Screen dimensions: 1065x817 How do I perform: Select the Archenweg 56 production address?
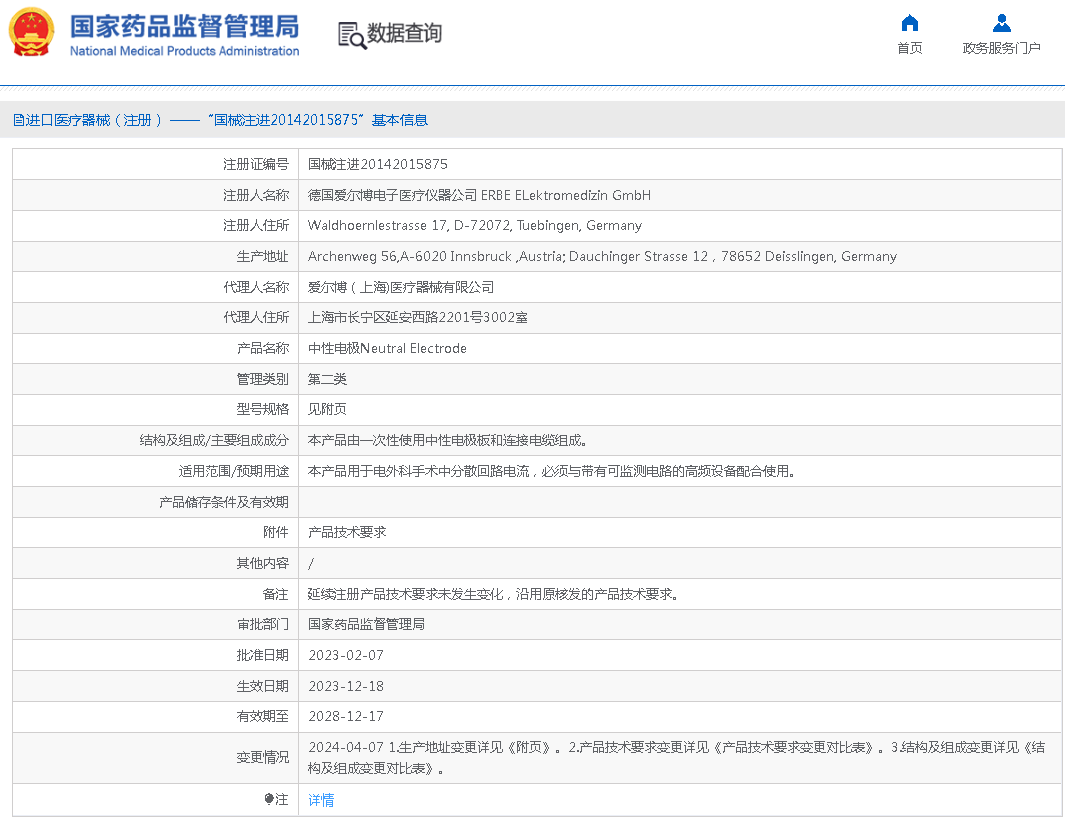(602, 257)
